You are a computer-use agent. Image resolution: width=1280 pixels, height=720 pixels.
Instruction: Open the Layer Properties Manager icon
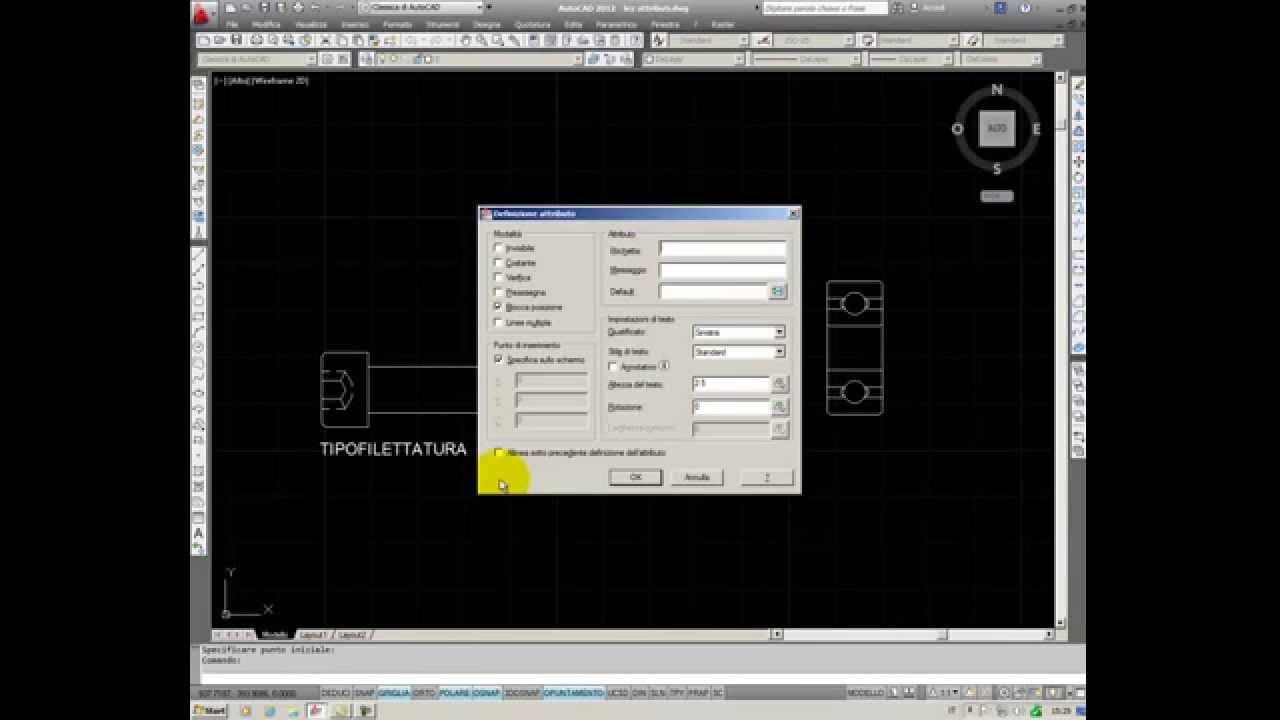tap(366, 60)
